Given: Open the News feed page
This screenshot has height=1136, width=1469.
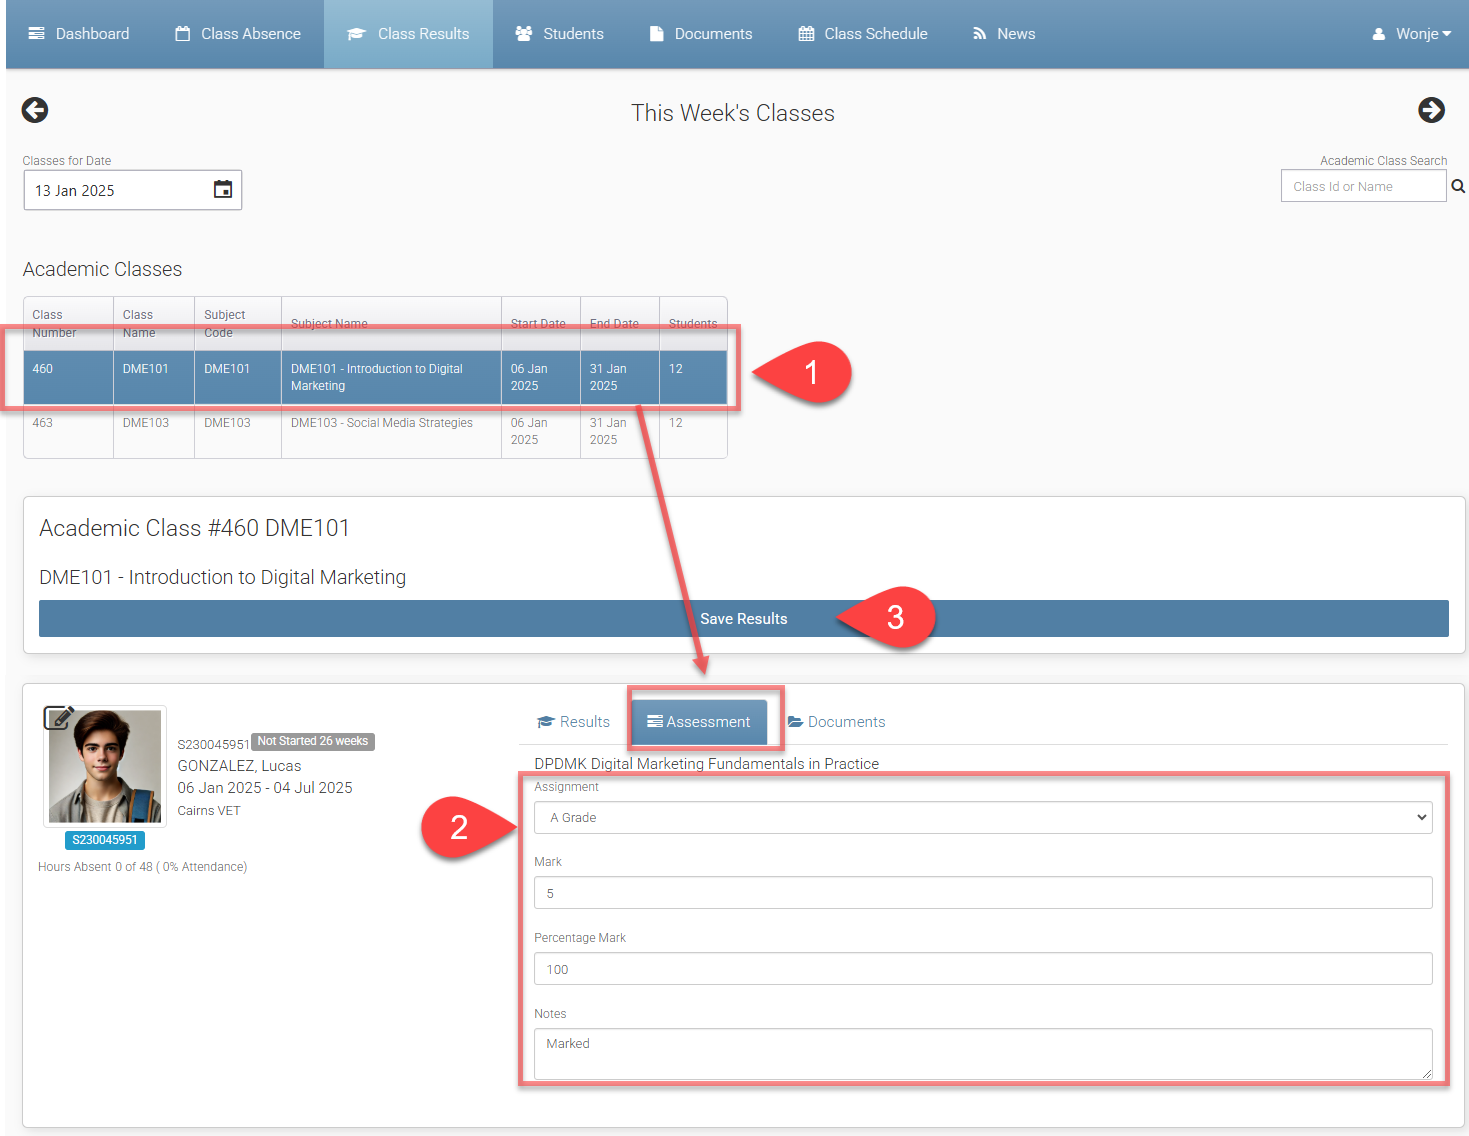Looking at the screenshot, I should click(x=1003, y=34).
